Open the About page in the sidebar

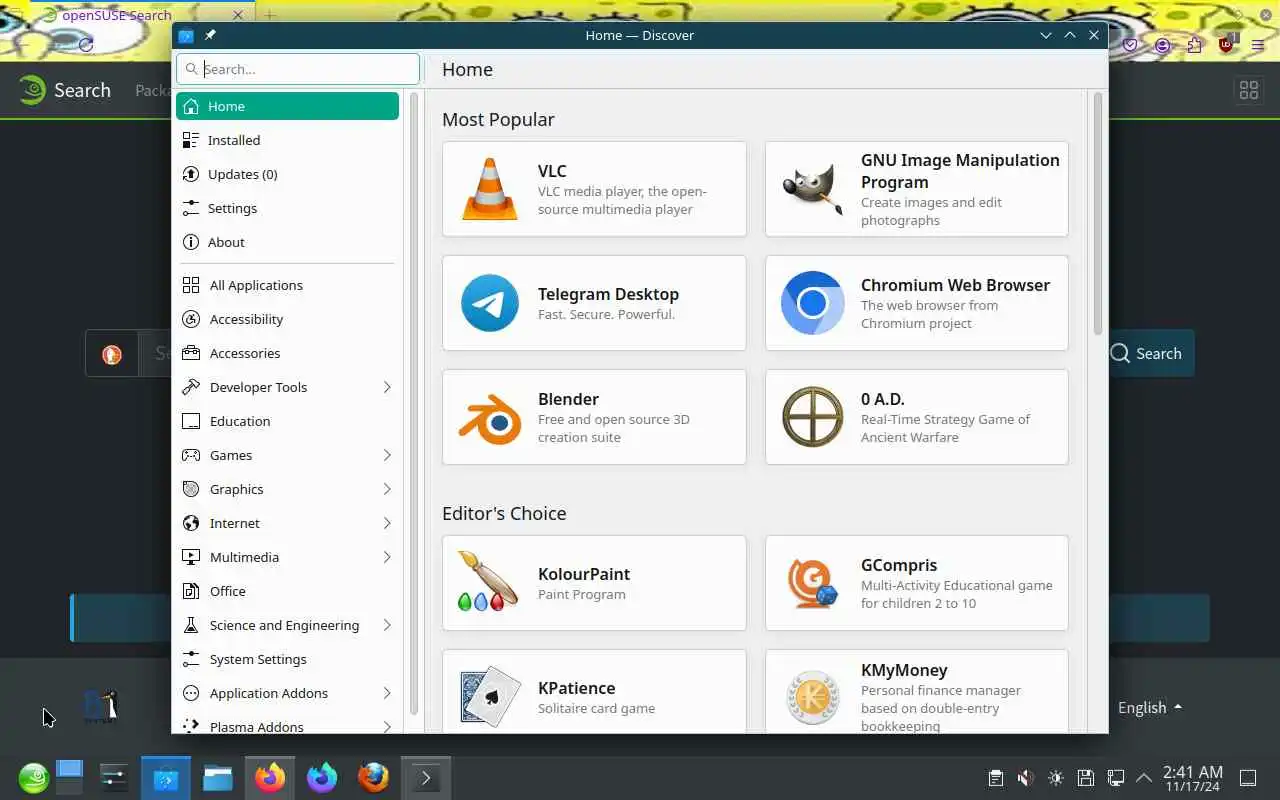[288, 242]
